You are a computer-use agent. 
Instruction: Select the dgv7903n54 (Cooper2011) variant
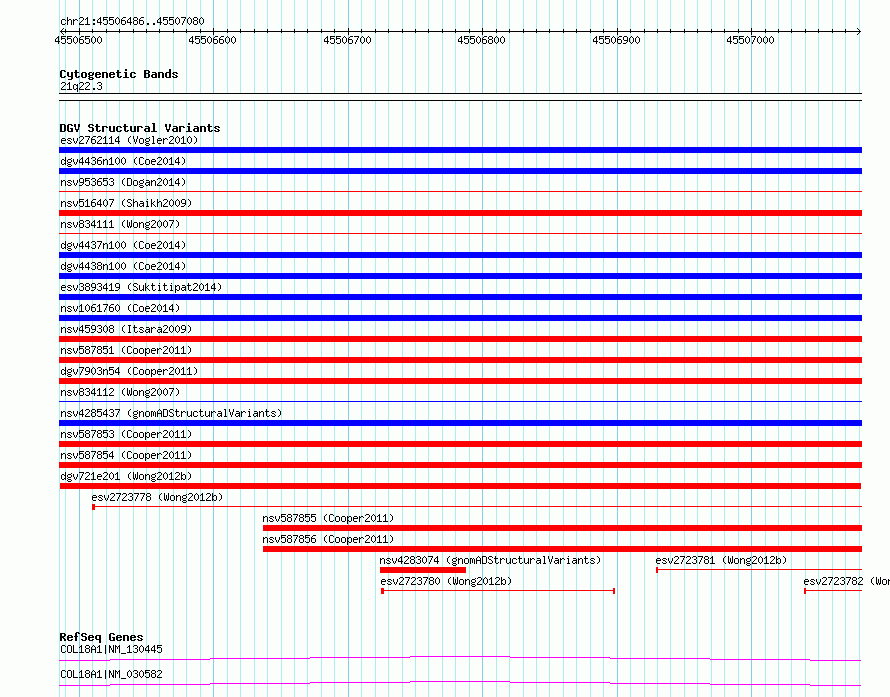[129, 371]
